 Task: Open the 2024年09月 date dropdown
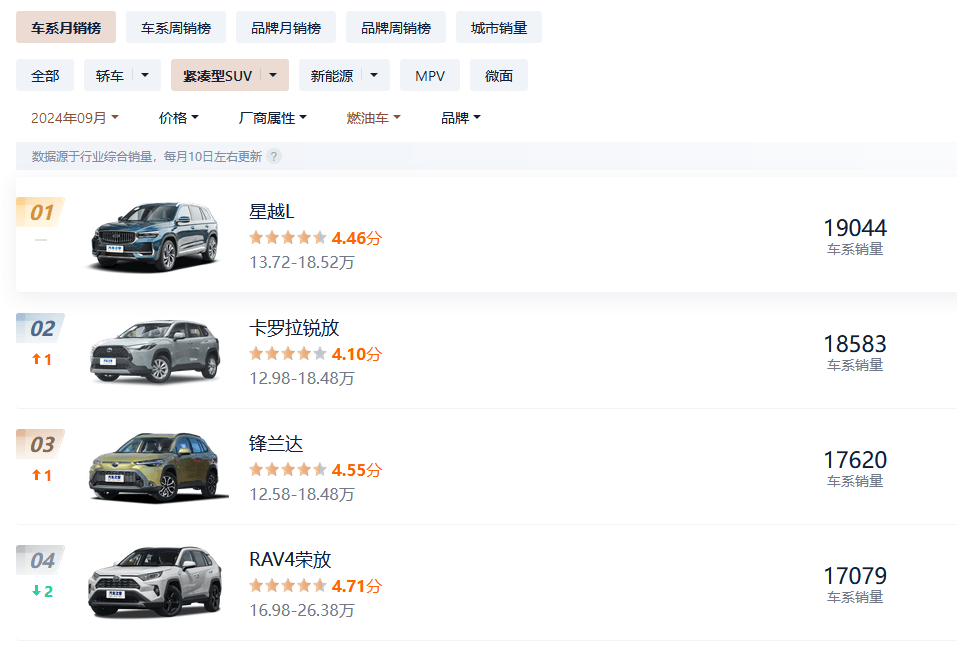[x=74, y=118]
